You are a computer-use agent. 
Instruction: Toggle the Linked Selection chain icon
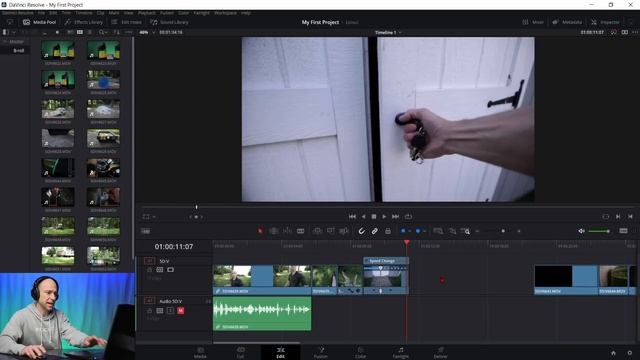[x=374, y=231]
